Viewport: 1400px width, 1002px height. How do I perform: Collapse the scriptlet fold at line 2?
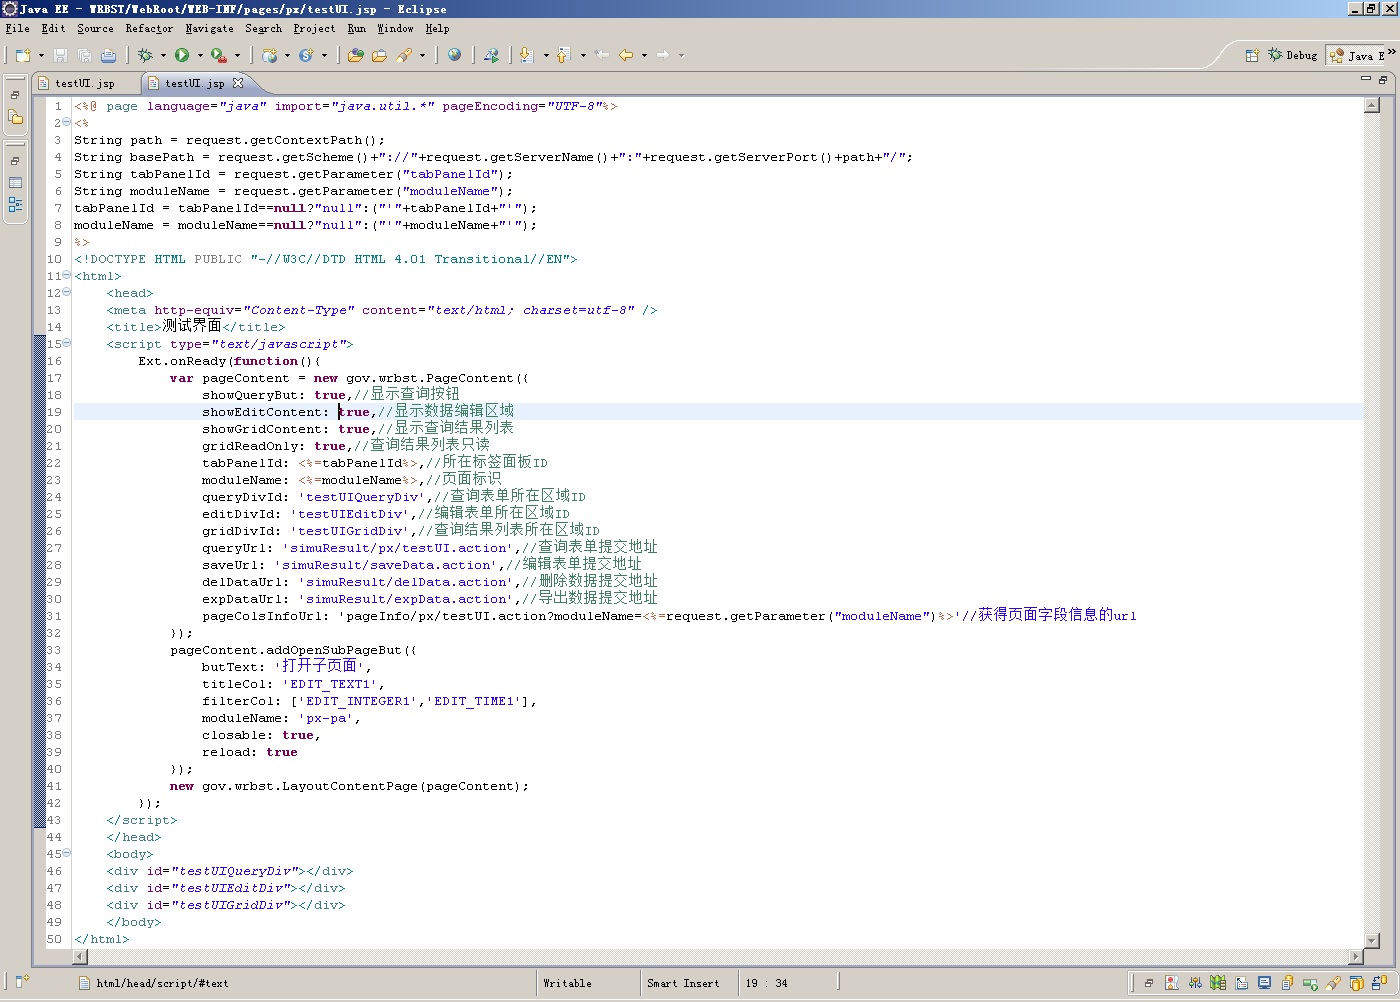click(x=67, y=122)
